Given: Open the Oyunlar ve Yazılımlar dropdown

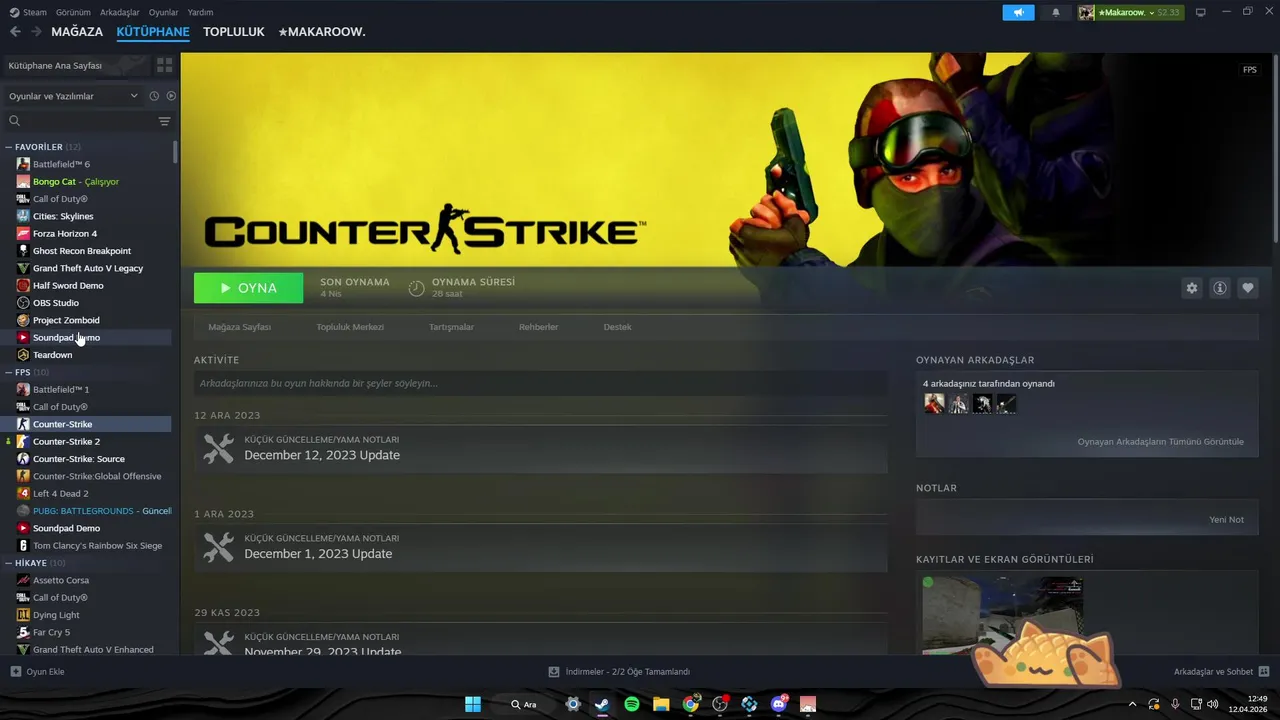Looking at the screenshot, I should [x=73, y=96].
